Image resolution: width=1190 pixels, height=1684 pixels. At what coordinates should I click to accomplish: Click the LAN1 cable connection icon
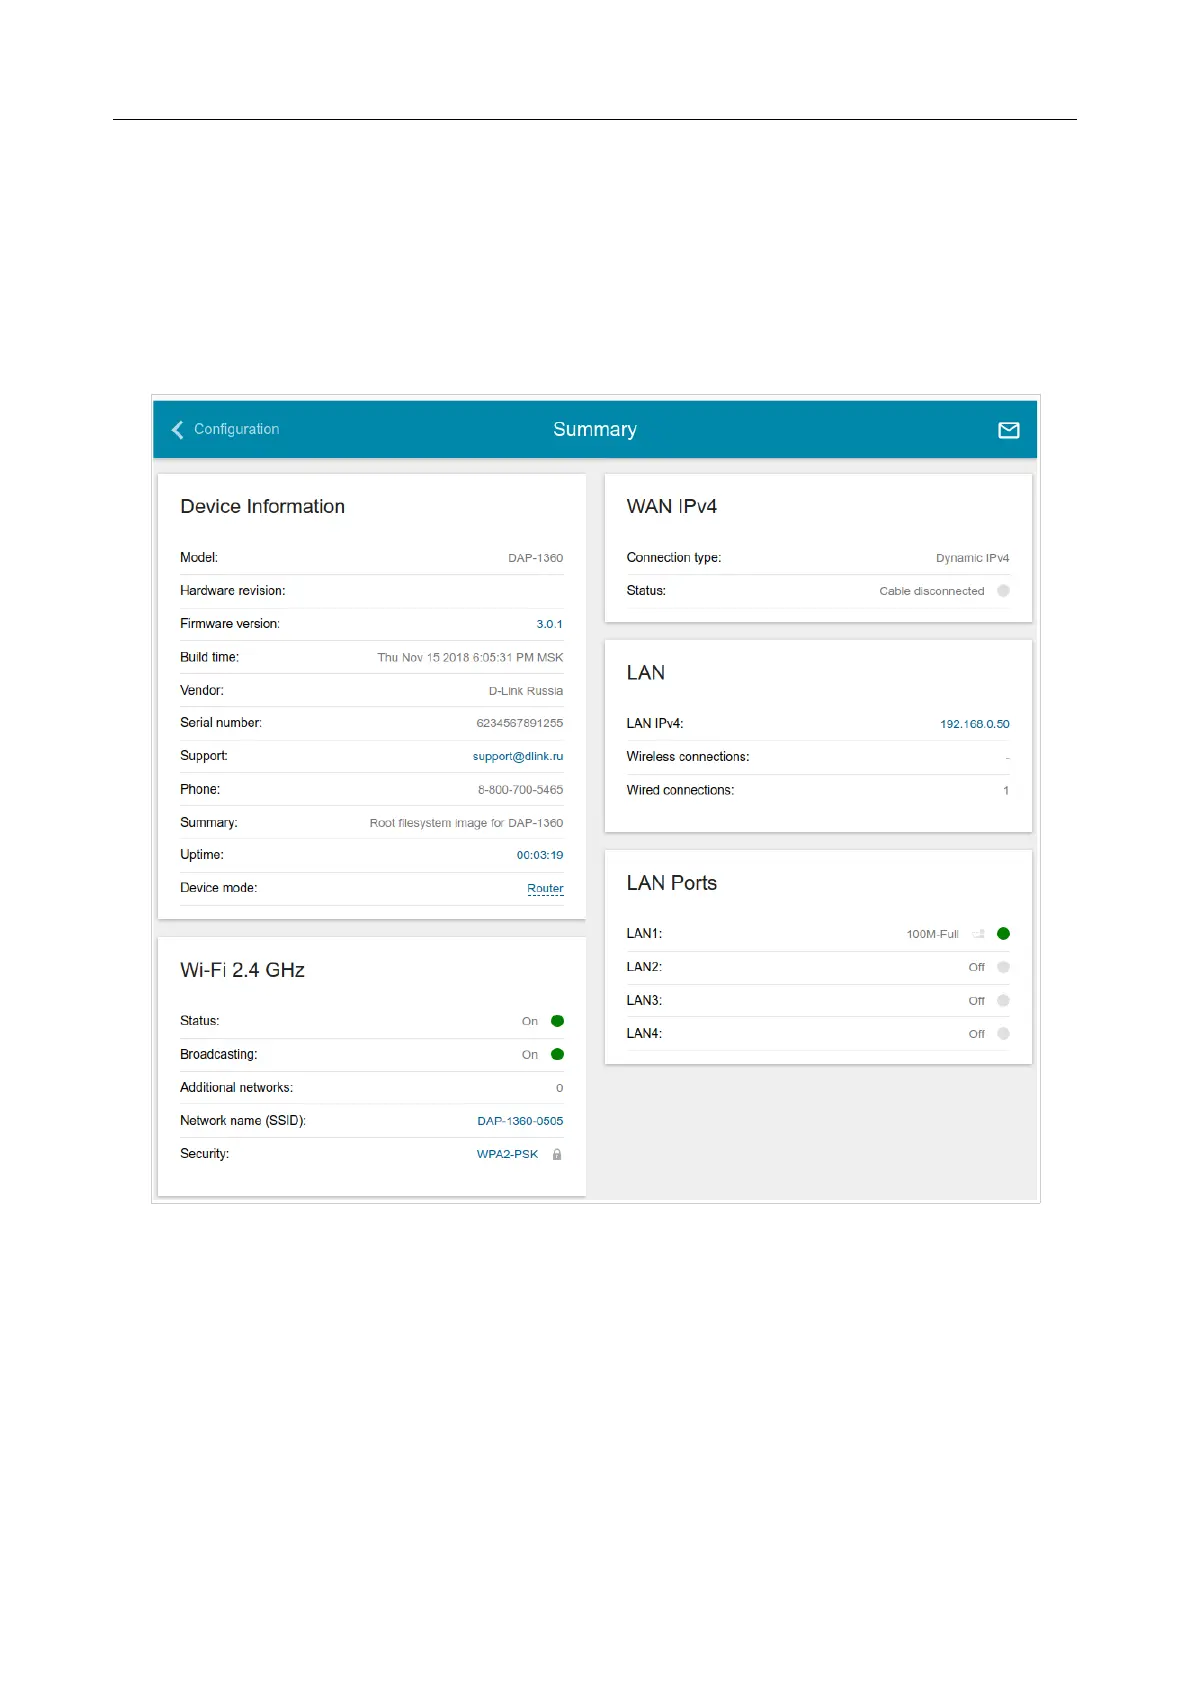[979, 934]
